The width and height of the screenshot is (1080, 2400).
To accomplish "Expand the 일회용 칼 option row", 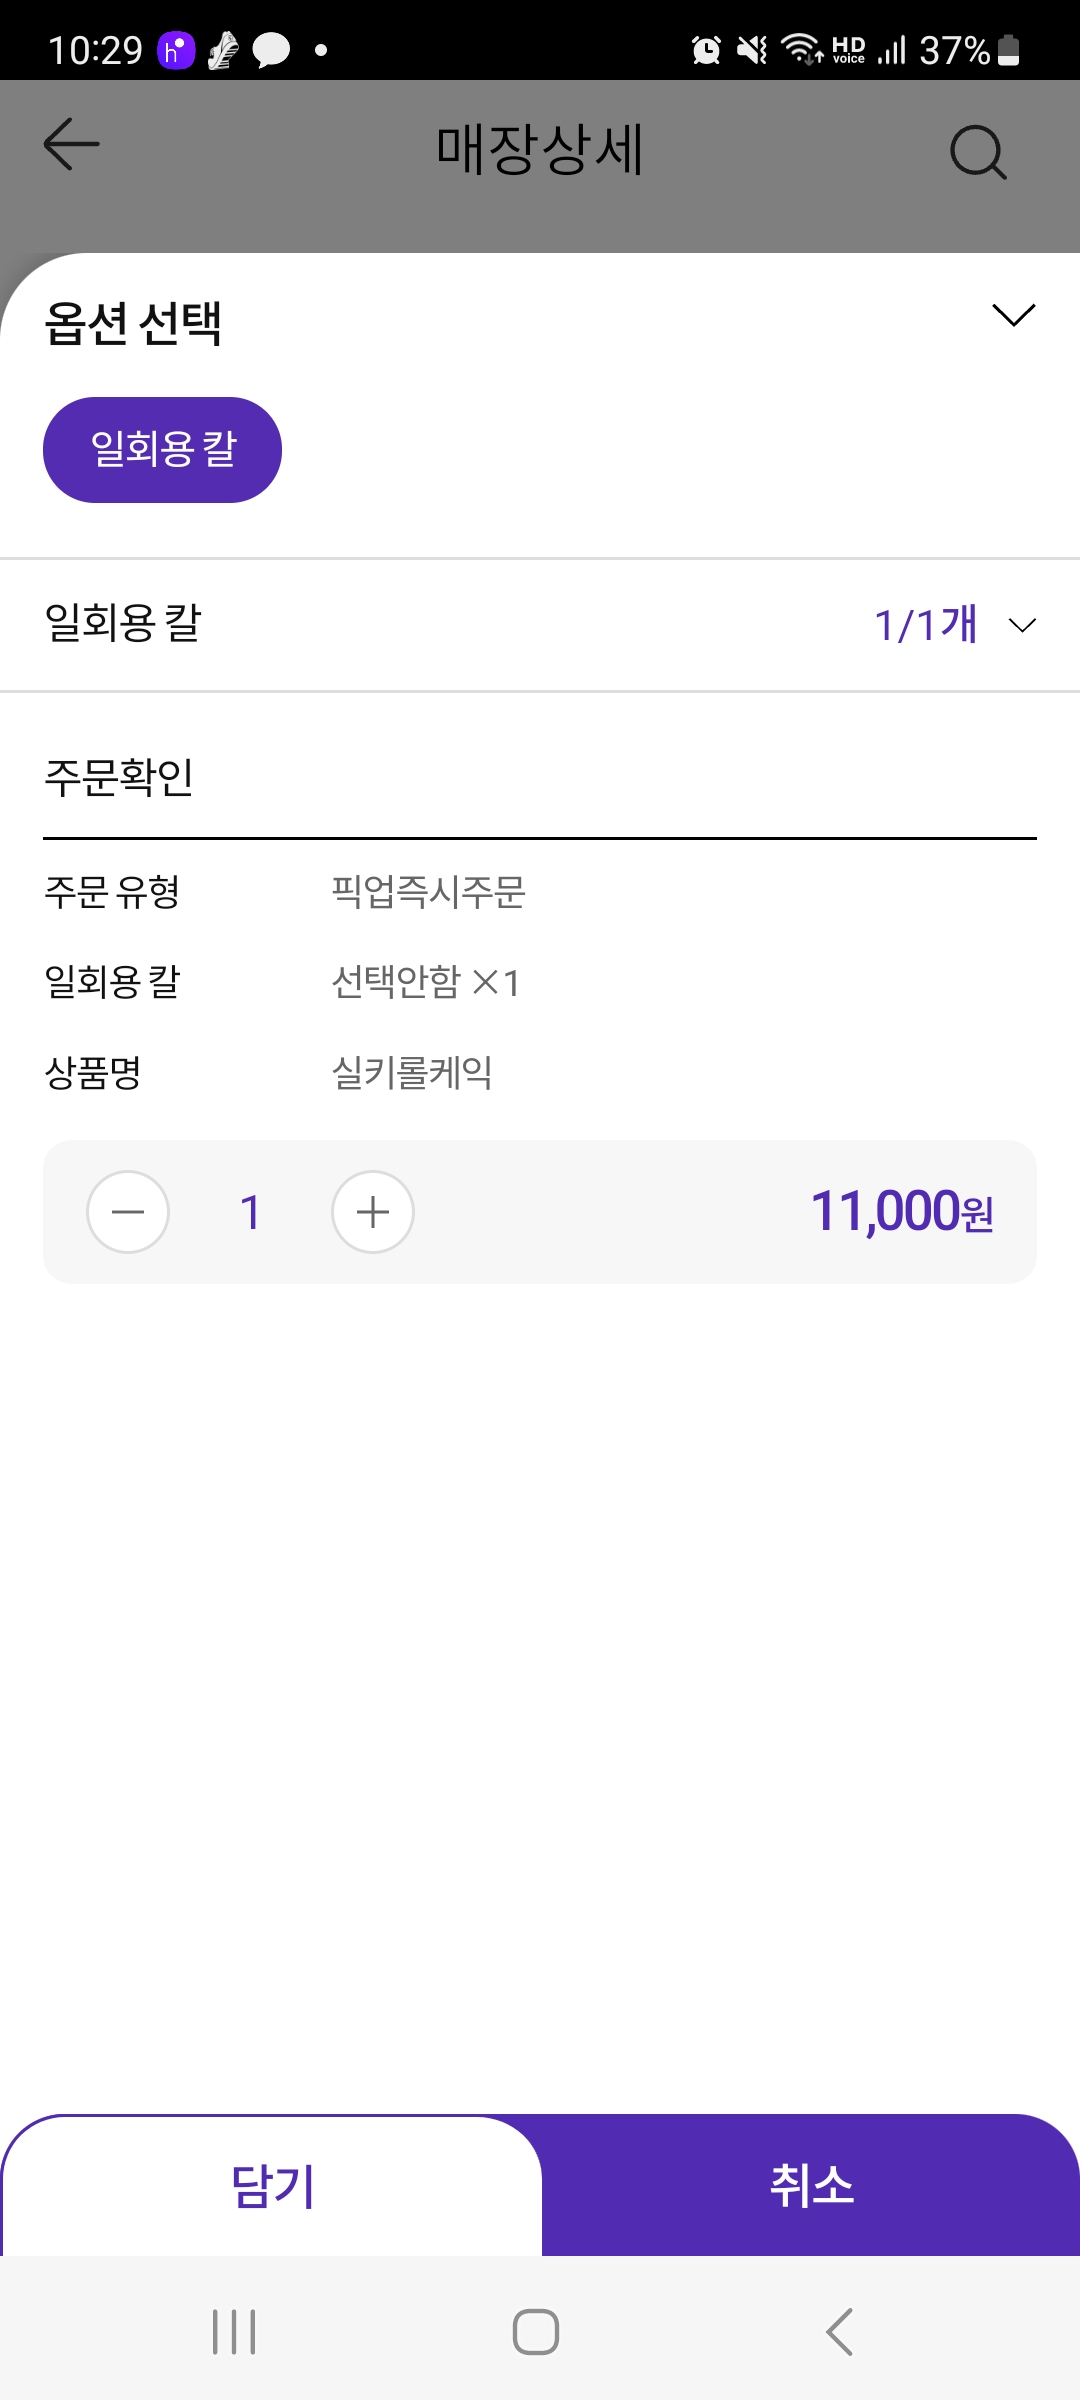I will tap(123, 624).
